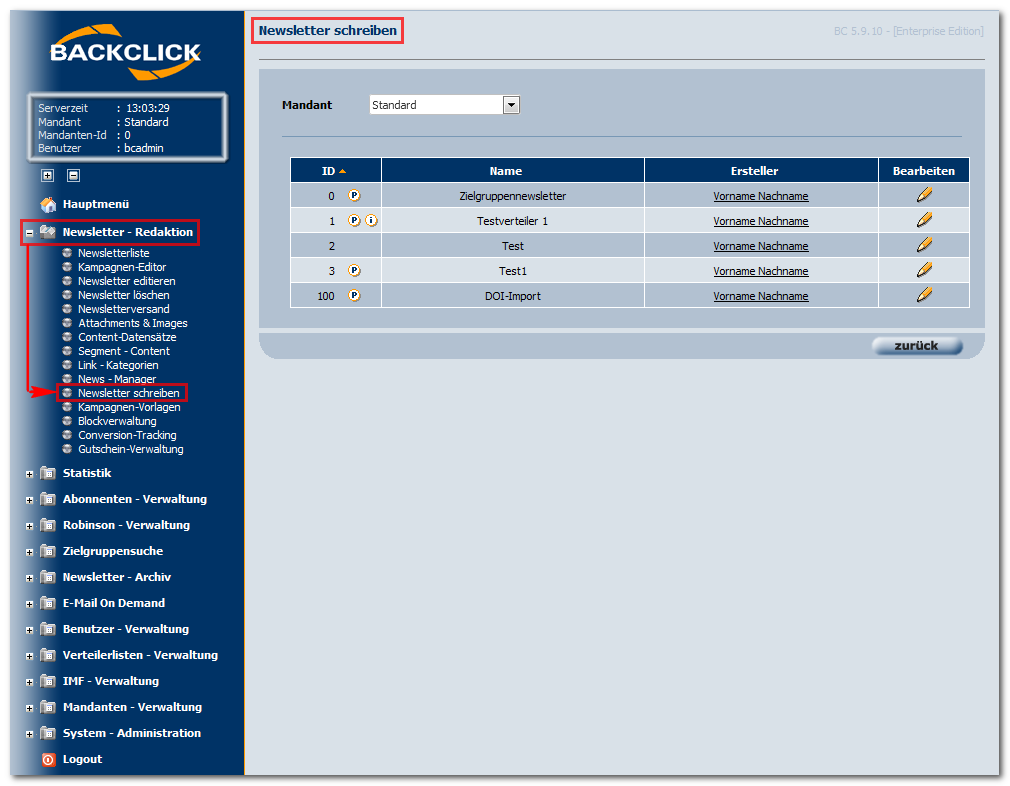Click the pencil edit icon for Zielgruppennewsletter
This screenshot has height=786, width=1010.
(924, 195)
